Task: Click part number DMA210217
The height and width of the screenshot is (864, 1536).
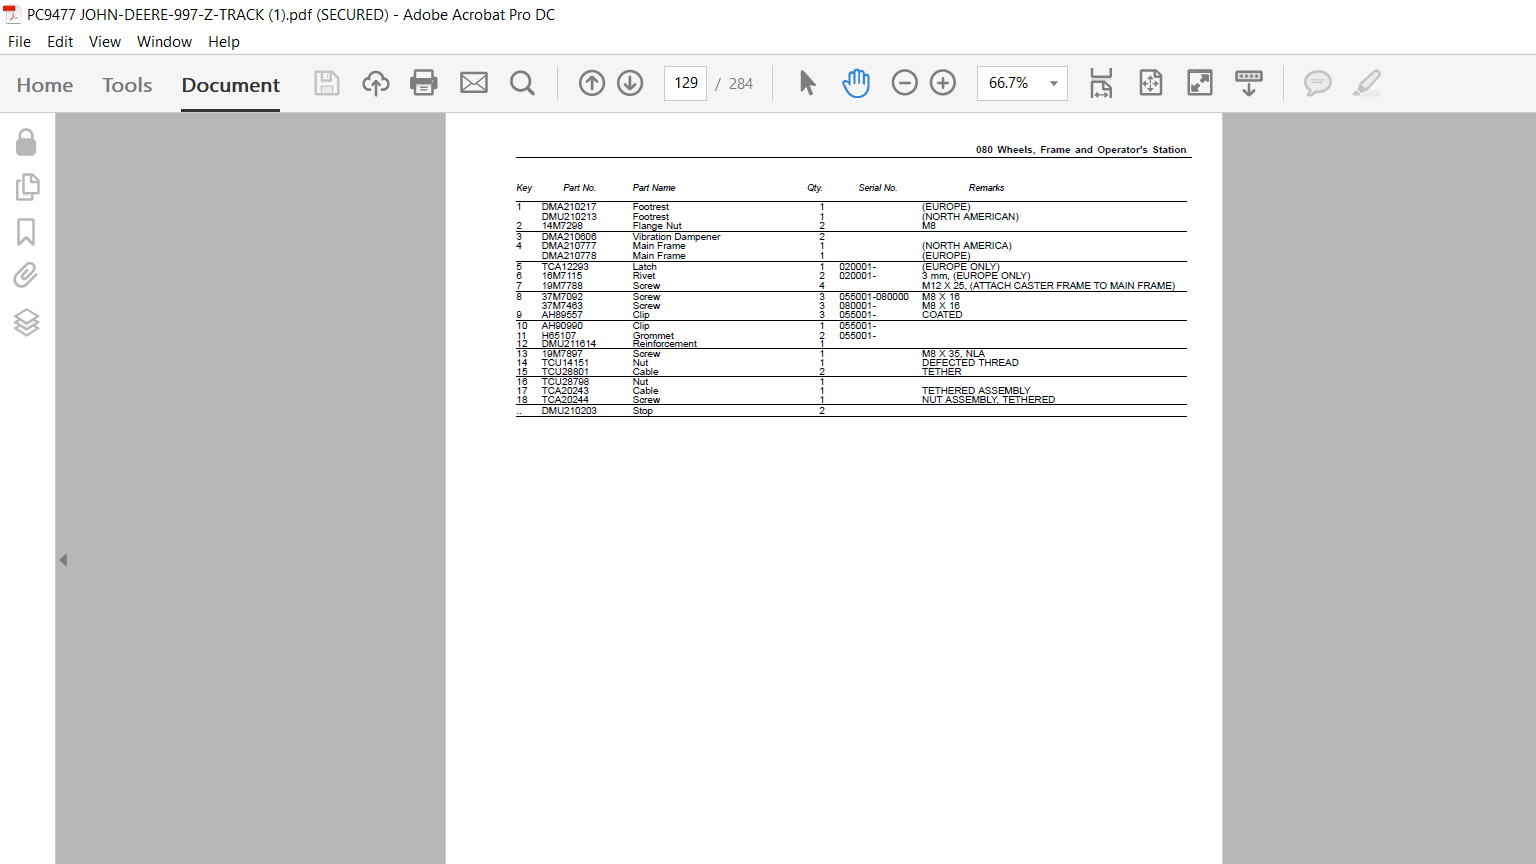Action: click(x=569, y=207)
